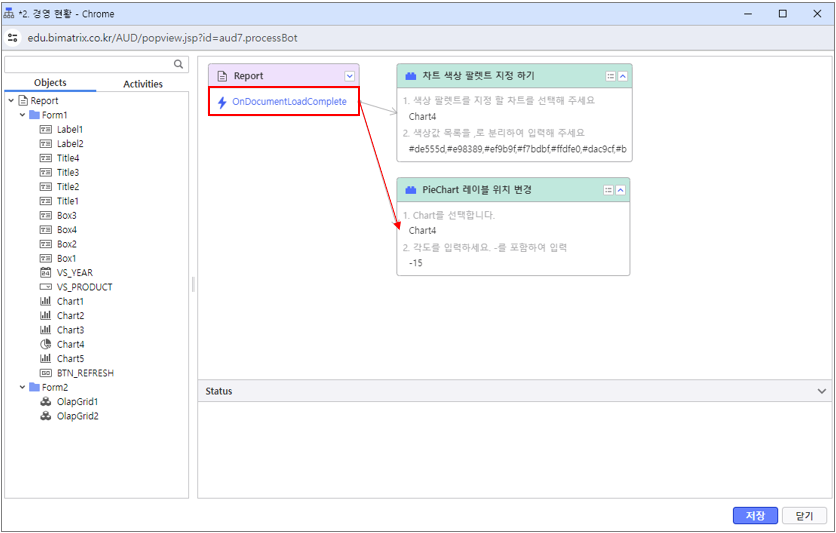Click the Chart4 pie chart icon
Screen dimensions: 836x533
[x=46, y=345]
